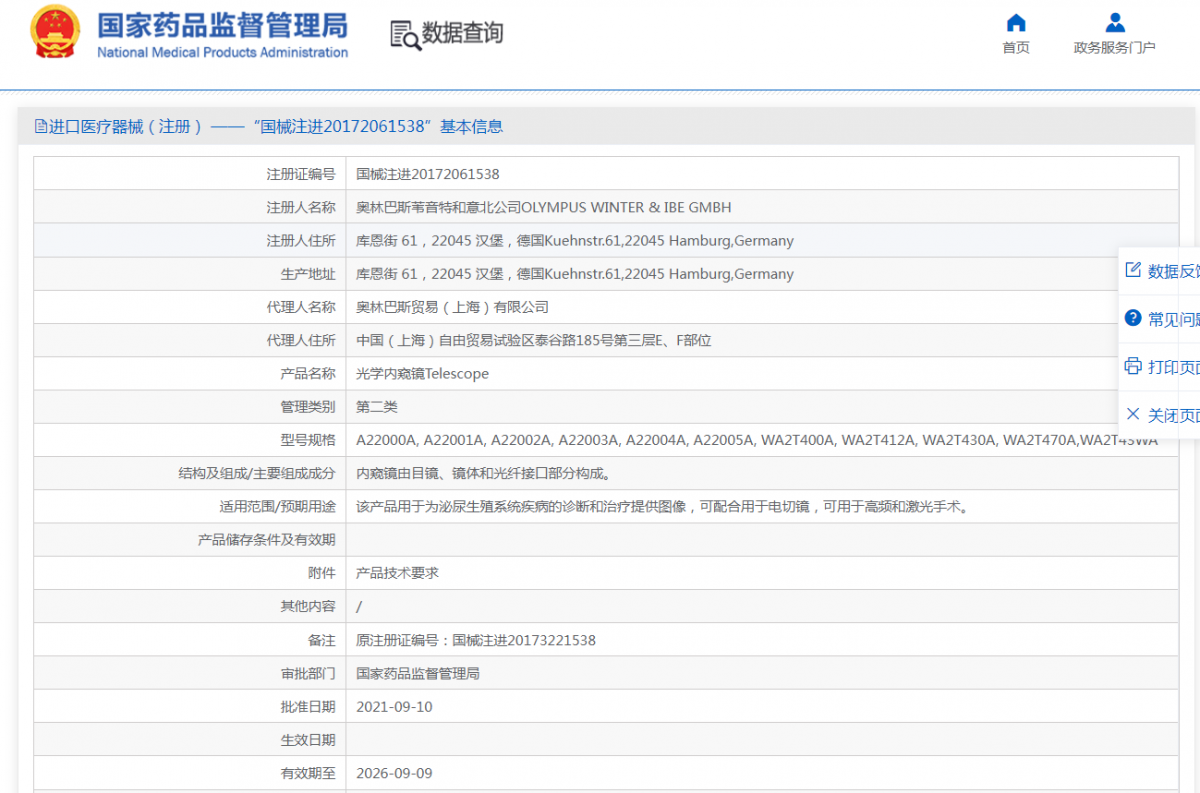Screen dimensions: 1200x793
Task: Click 内窥镜由目镜 composition description
Action: (483, 473)
